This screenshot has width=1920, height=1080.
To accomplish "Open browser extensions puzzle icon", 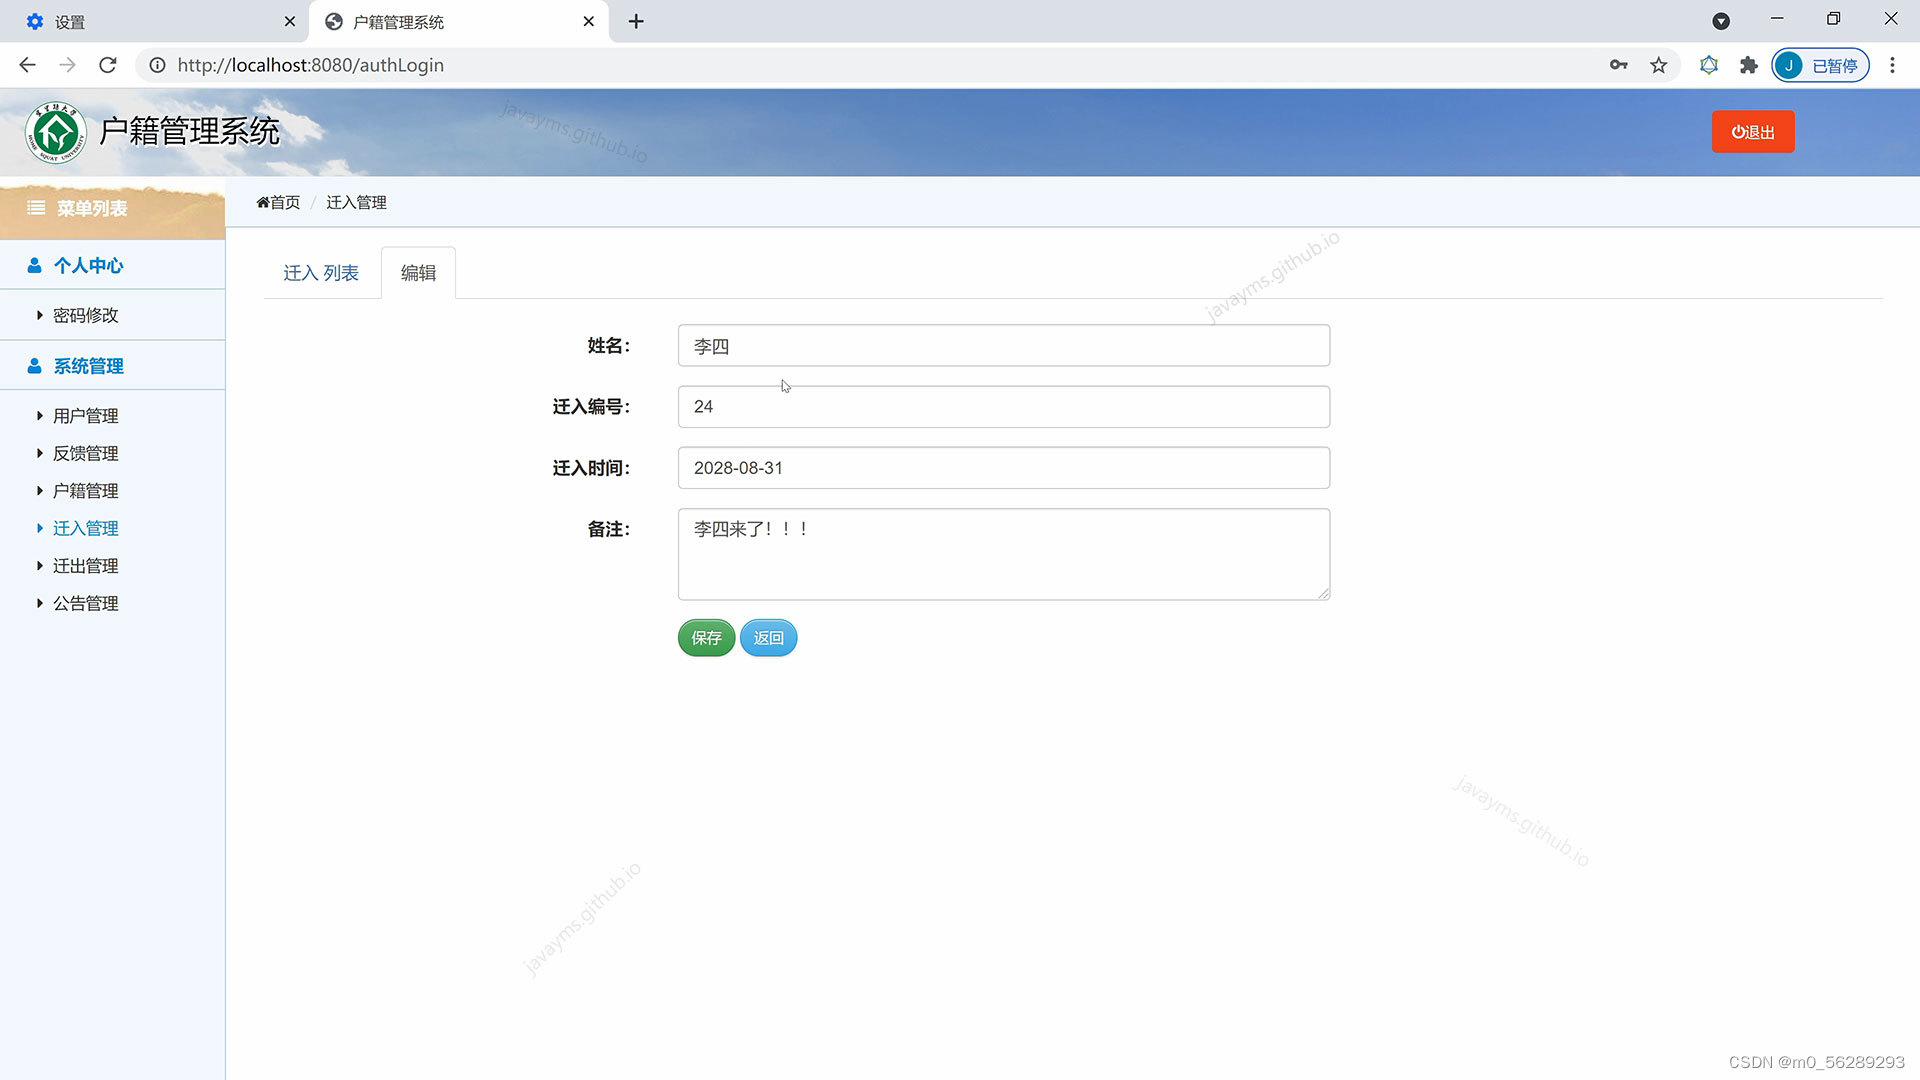I will point(1748,65).
